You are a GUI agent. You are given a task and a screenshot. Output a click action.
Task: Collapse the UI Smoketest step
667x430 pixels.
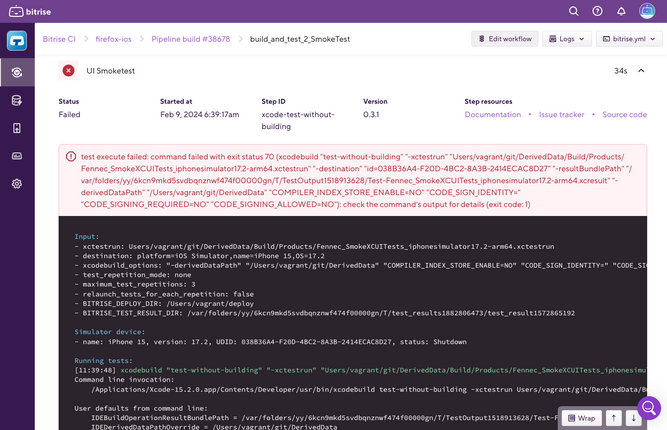pos(641,71)
